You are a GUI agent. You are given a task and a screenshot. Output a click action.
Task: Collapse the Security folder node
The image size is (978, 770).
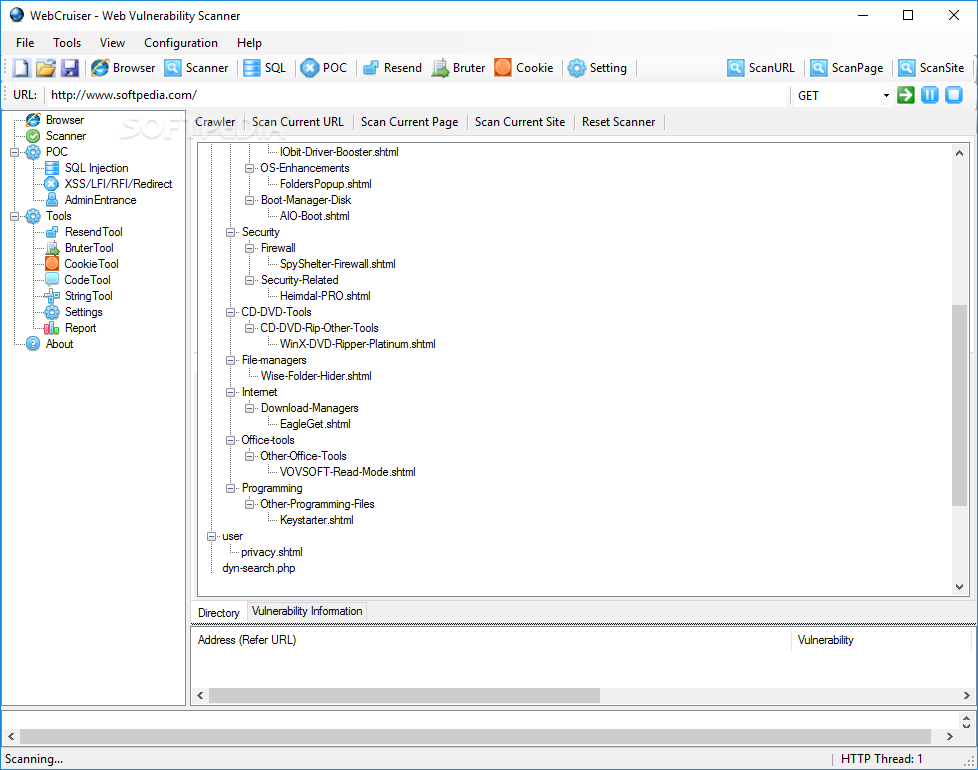tap(230, 232)
